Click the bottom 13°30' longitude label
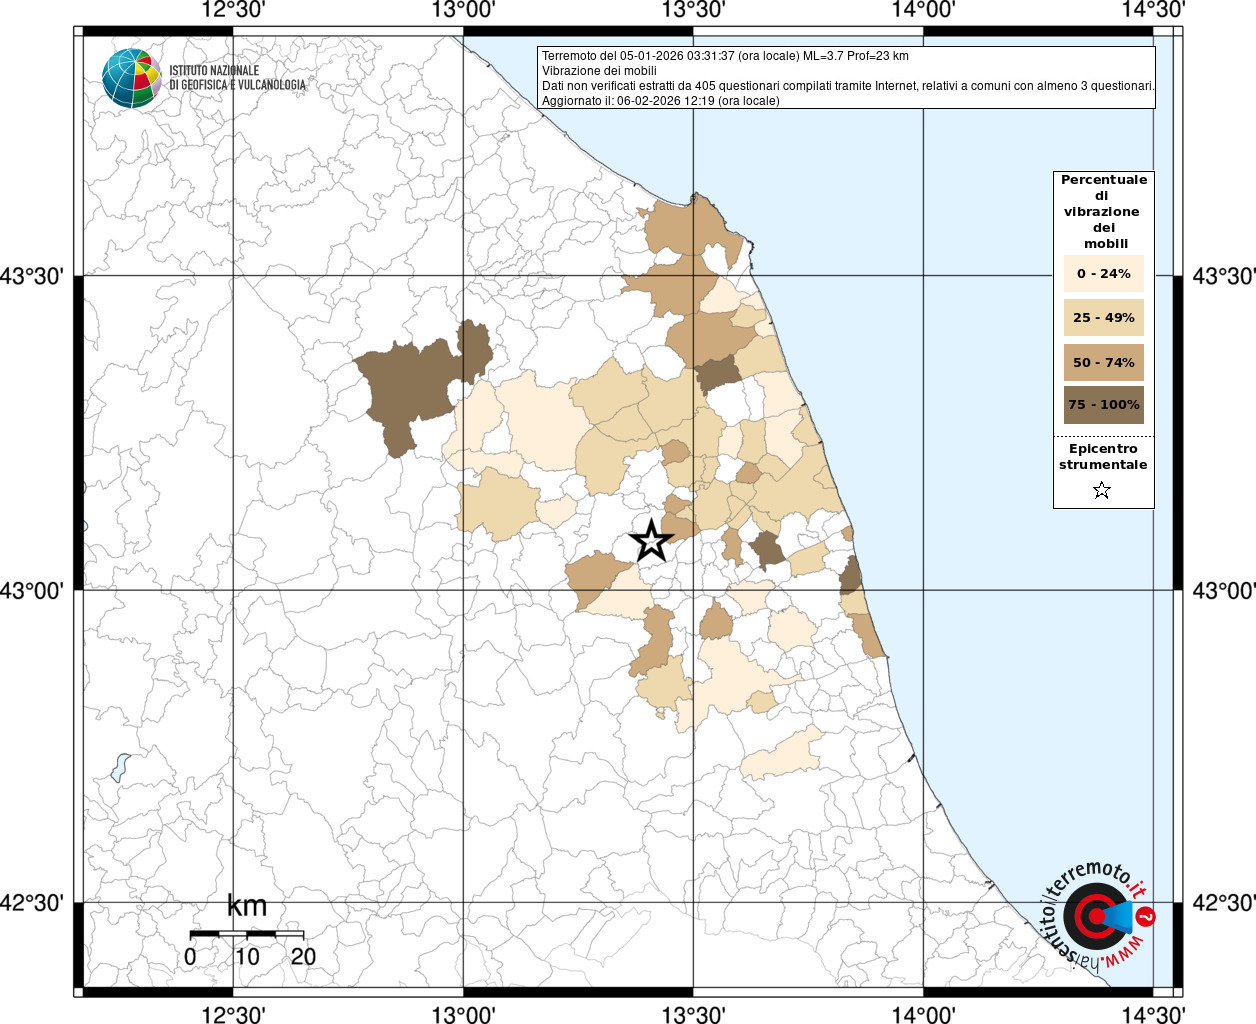 pos(693,1014)
